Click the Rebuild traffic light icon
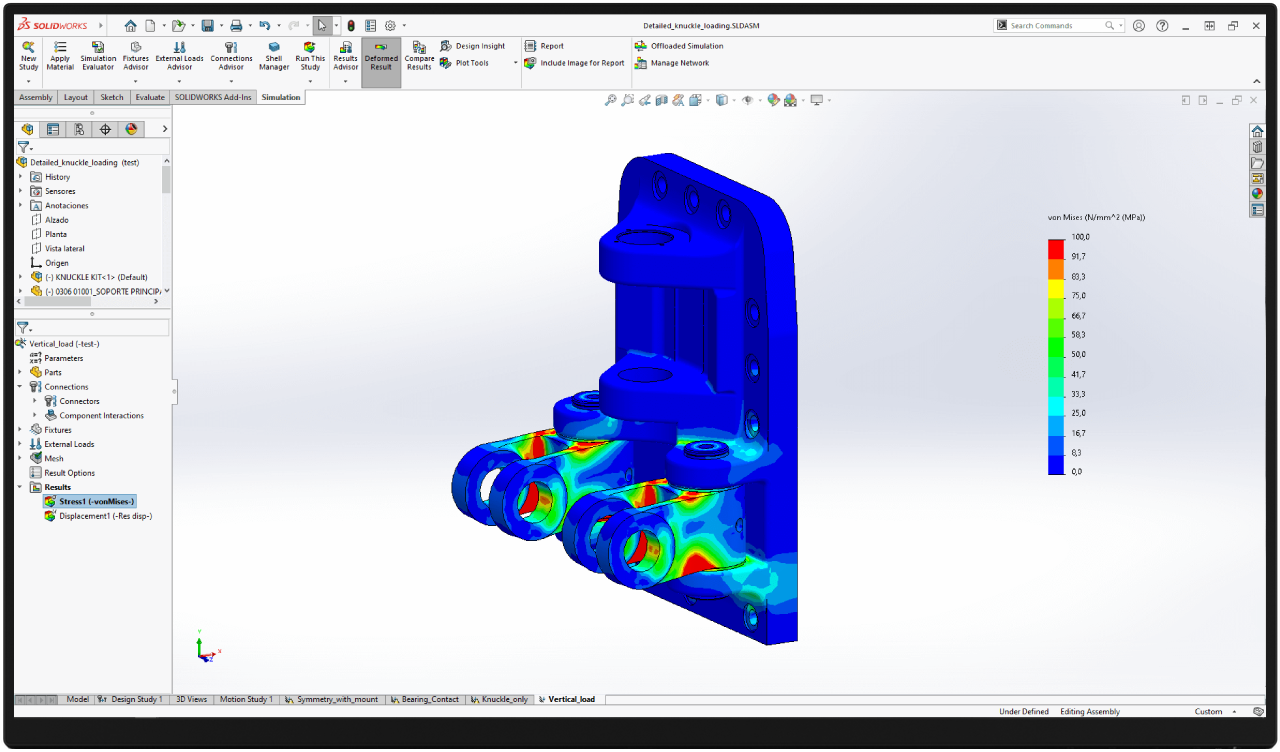Image resolution: width=1280 pixels, height=752 pixels. [351, 25]
